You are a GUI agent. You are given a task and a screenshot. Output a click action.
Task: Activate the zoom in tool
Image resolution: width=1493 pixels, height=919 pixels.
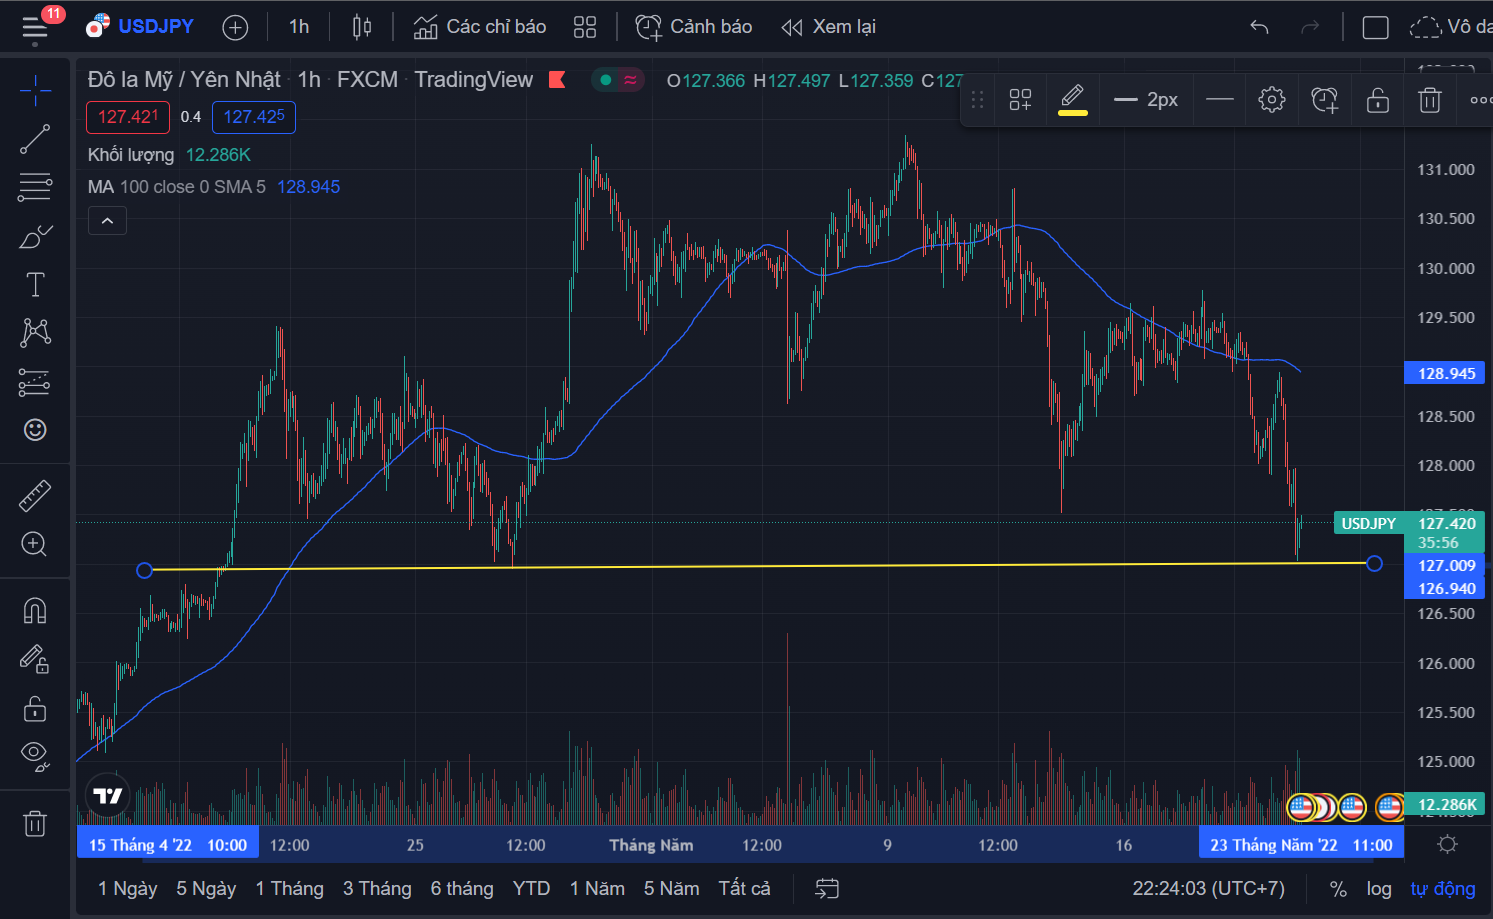point(35,544)
